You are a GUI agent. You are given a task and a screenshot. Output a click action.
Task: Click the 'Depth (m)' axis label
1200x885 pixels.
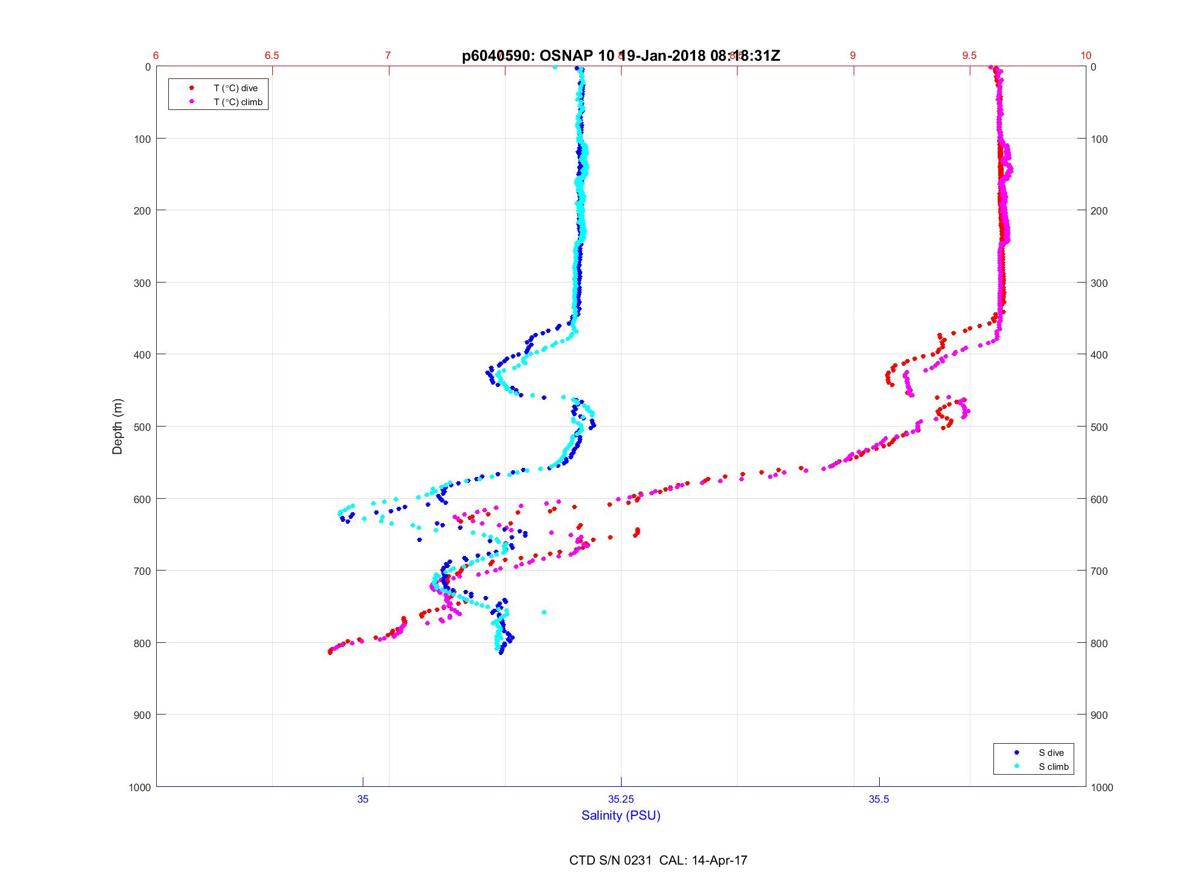[x=118, y=426]
